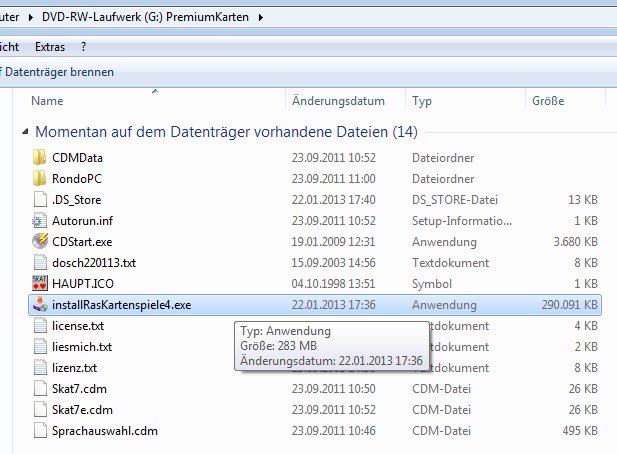Sort by Typ column header
This screenshot has width=617, height=454.
[421, 101]
